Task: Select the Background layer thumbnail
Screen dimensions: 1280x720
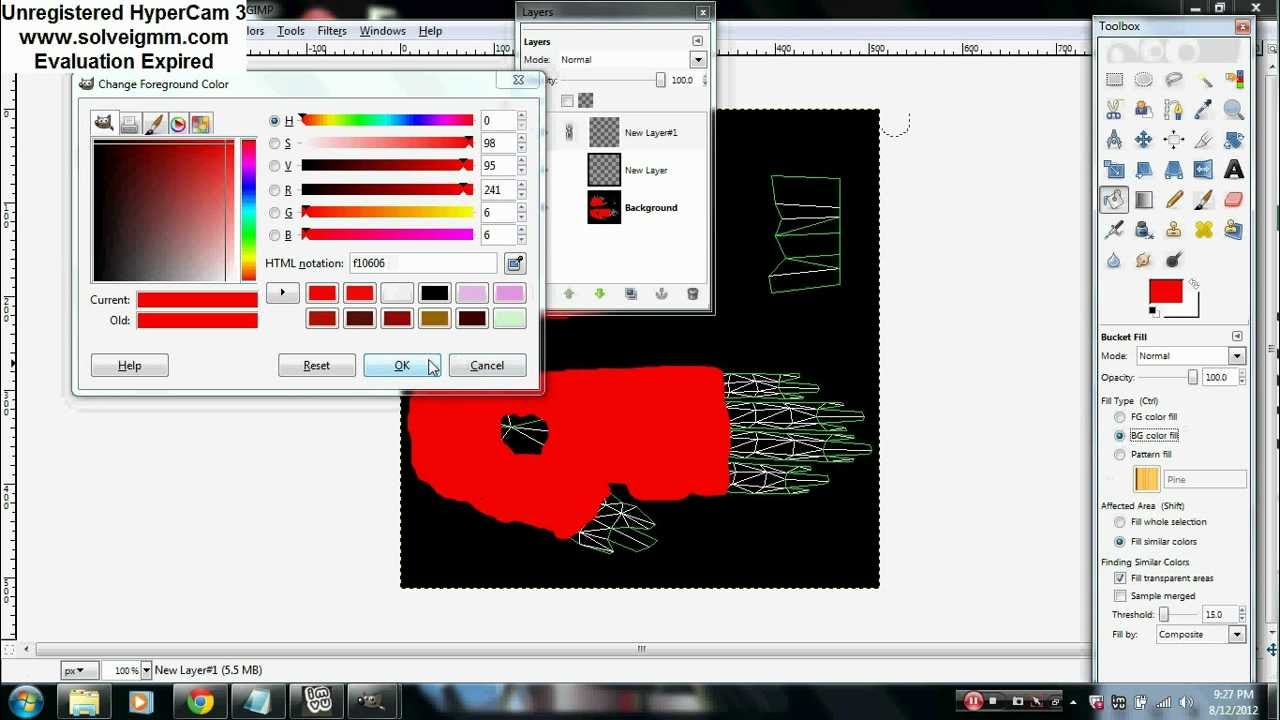Action: [604, 208]
